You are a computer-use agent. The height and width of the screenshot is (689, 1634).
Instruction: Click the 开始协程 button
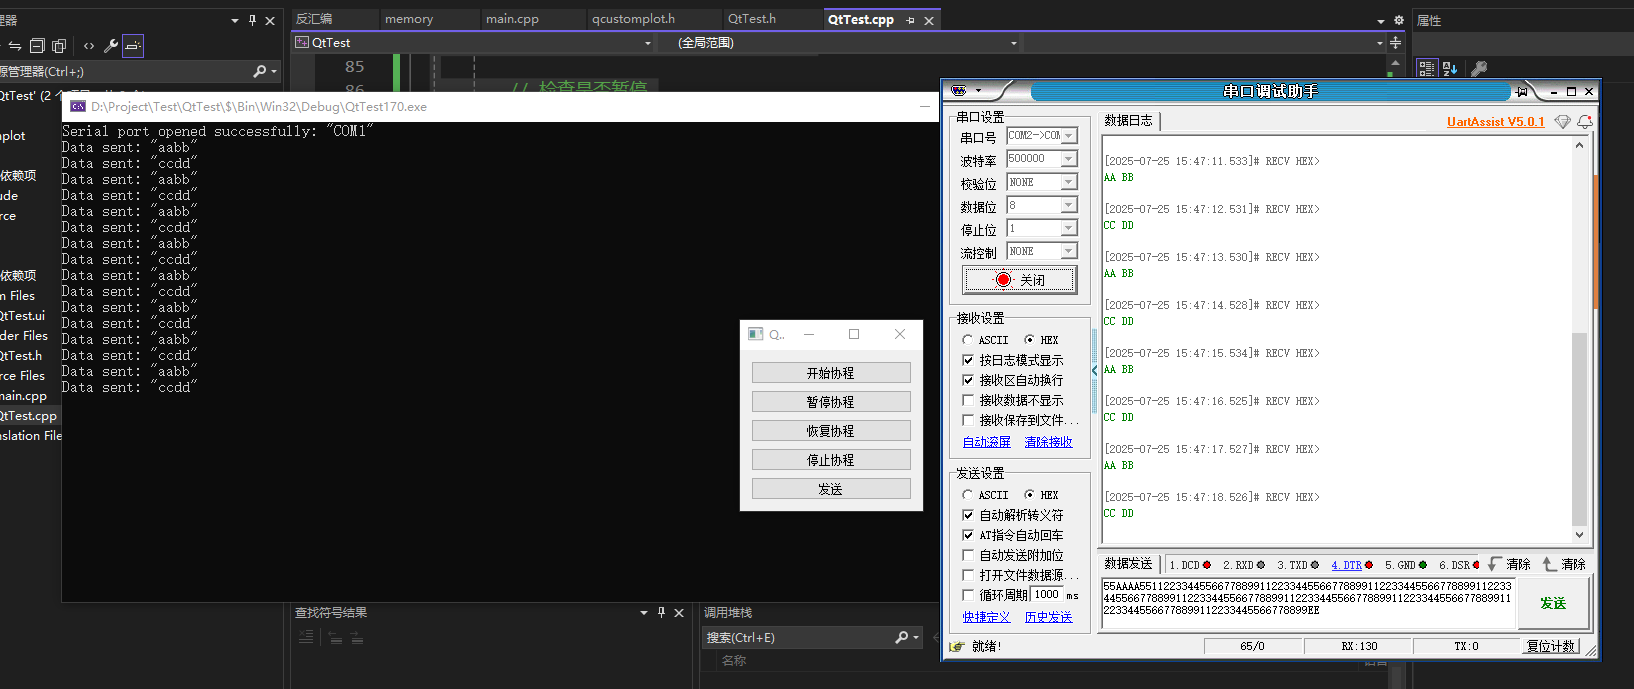[x=831, y=373]
